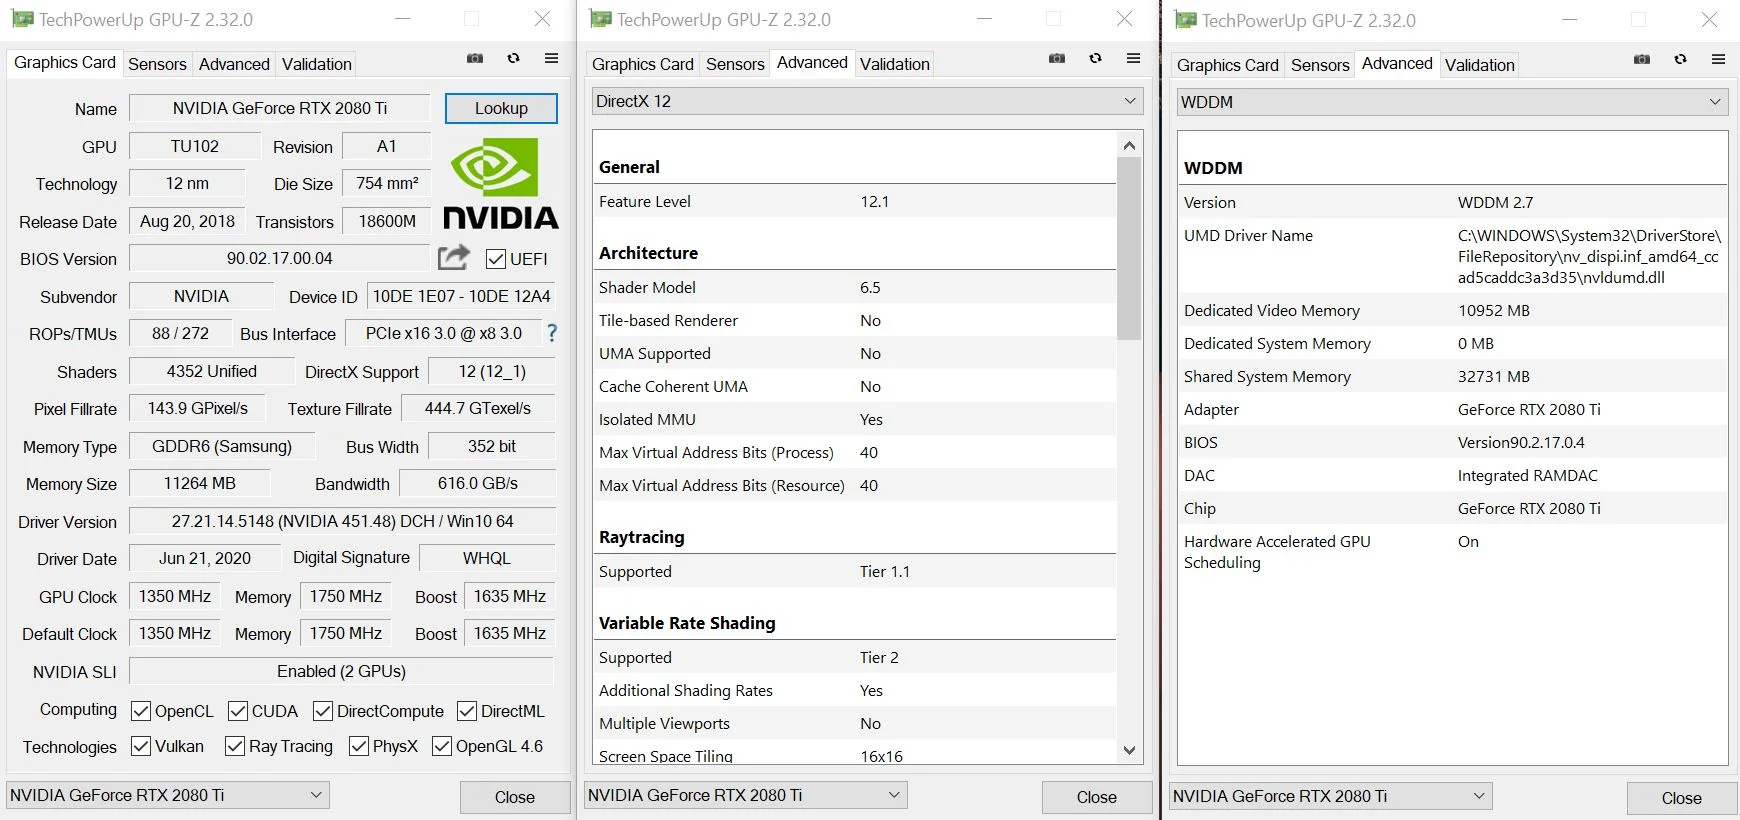Click Close button in left window
This screenshot has height=820, width=1740.
pos(515,797)
